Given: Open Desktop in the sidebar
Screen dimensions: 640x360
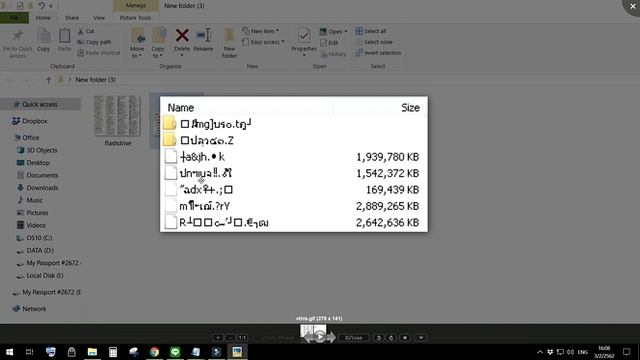Looking at the screenshot, I should (x=33, y=163).
